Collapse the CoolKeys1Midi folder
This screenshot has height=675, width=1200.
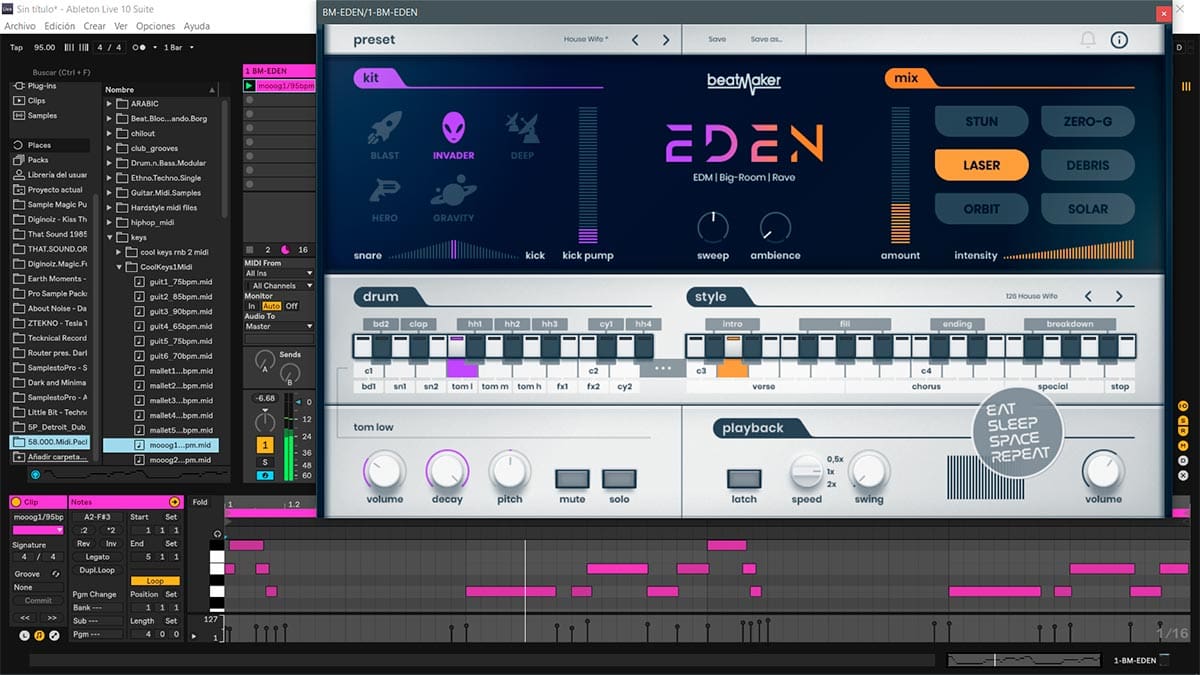[x=120, y=267]
